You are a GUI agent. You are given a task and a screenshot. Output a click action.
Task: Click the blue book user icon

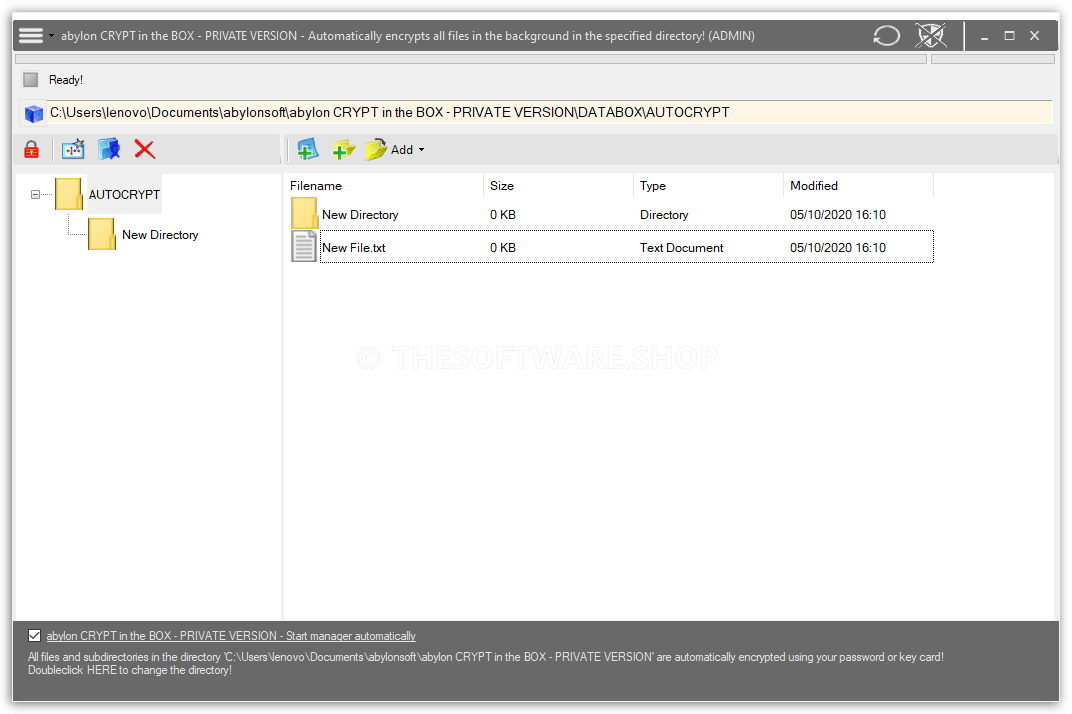point(109,149)
